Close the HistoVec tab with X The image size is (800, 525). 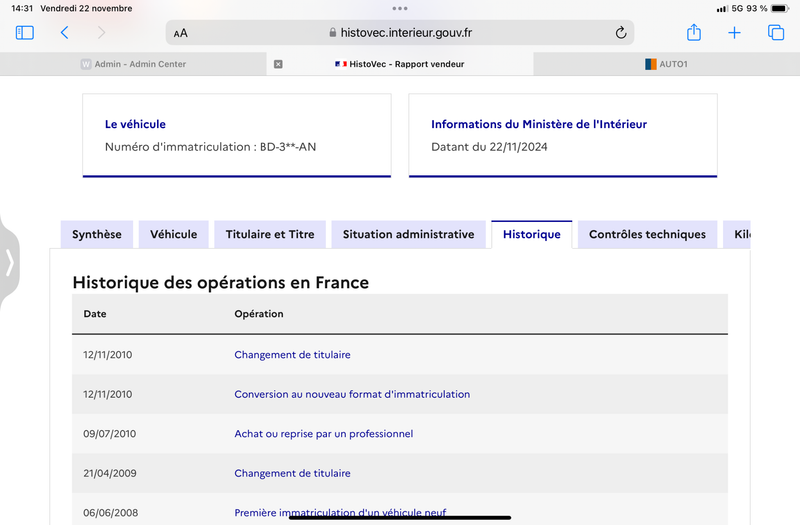click(x=278, y=64)
